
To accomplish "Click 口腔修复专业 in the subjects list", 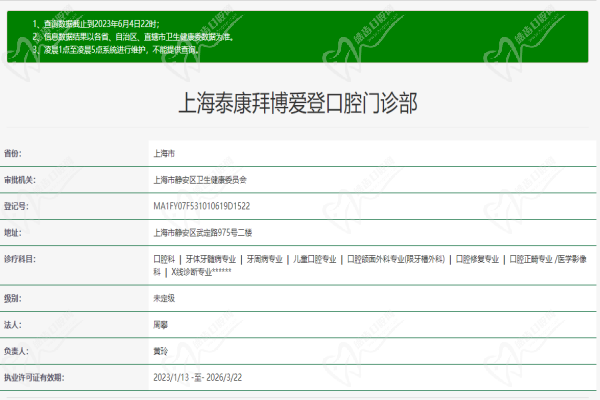I will pyautogui.click(x=477, y=259).
